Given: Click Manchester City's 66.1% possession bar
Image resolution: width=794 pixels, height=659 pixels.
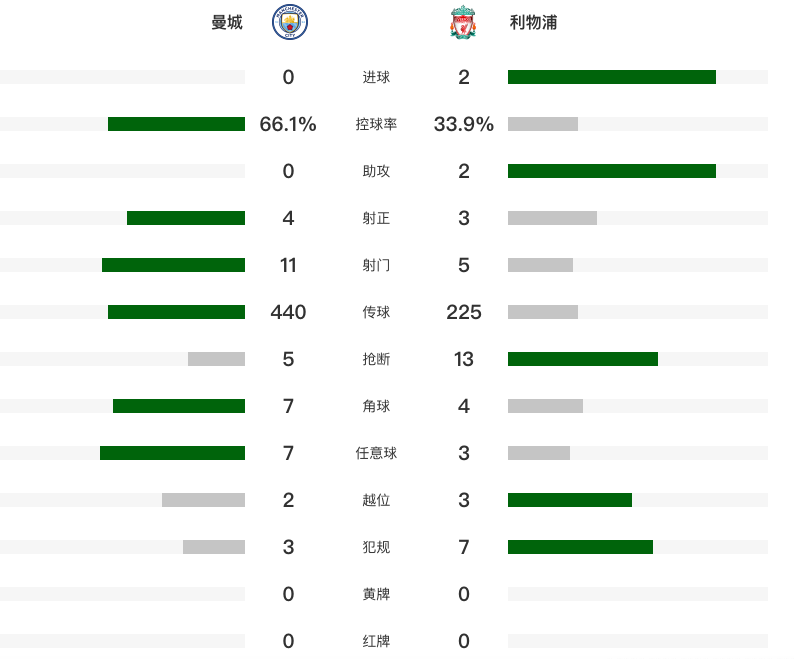Looking at the screenshot, I should (176, 124).
